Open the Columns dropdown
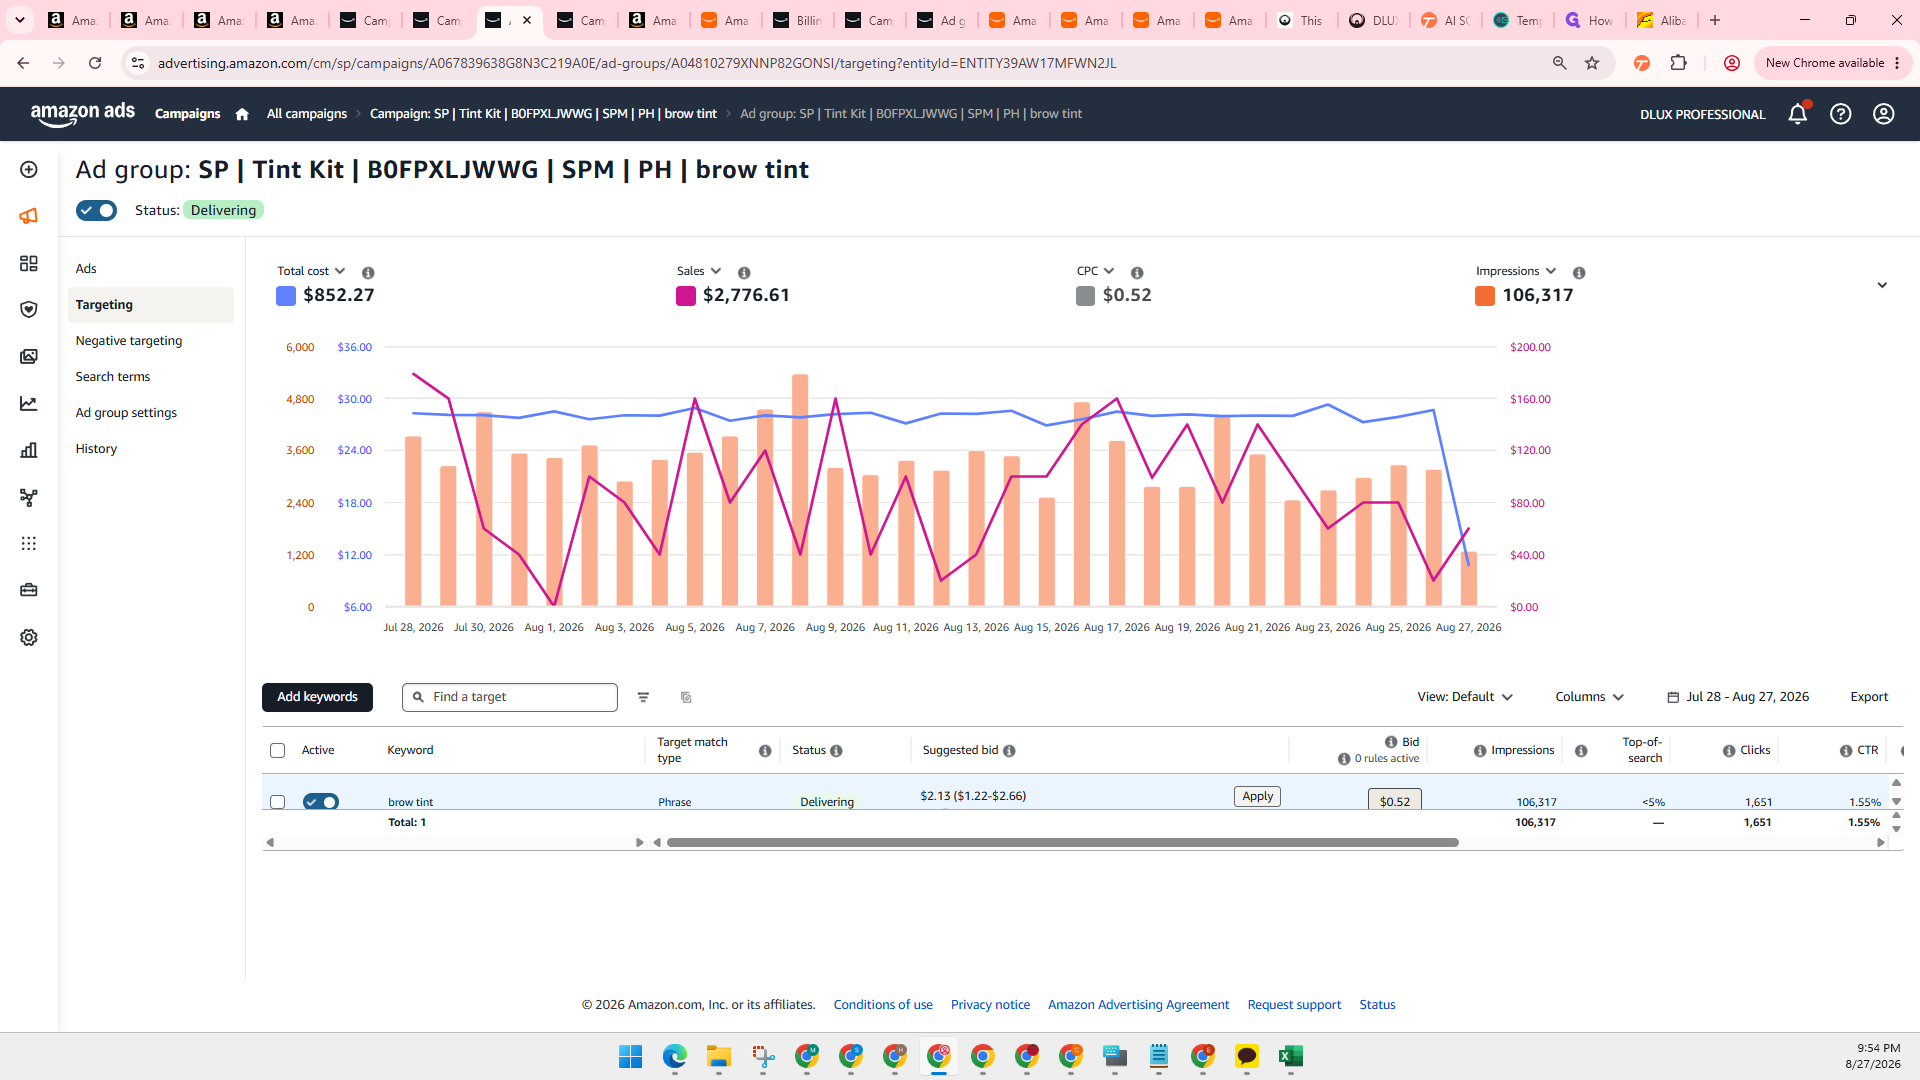1920x1080 pixels. click(x=1589, y=697)
